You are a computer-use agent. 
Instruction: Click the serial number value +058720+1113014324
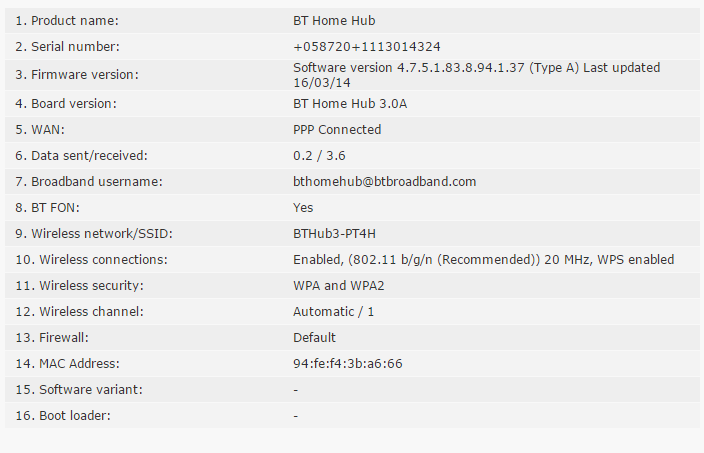[367, 46]
